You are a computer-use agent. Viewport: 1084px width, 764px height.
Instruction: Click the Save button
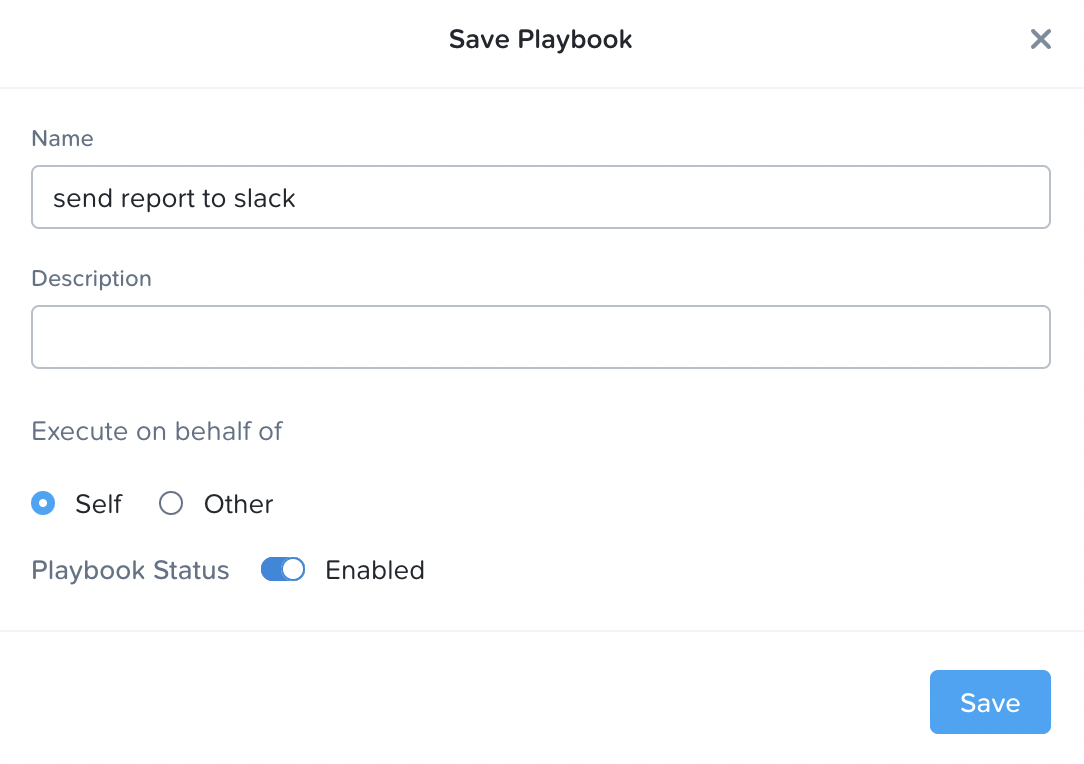(x=989, y=702)
